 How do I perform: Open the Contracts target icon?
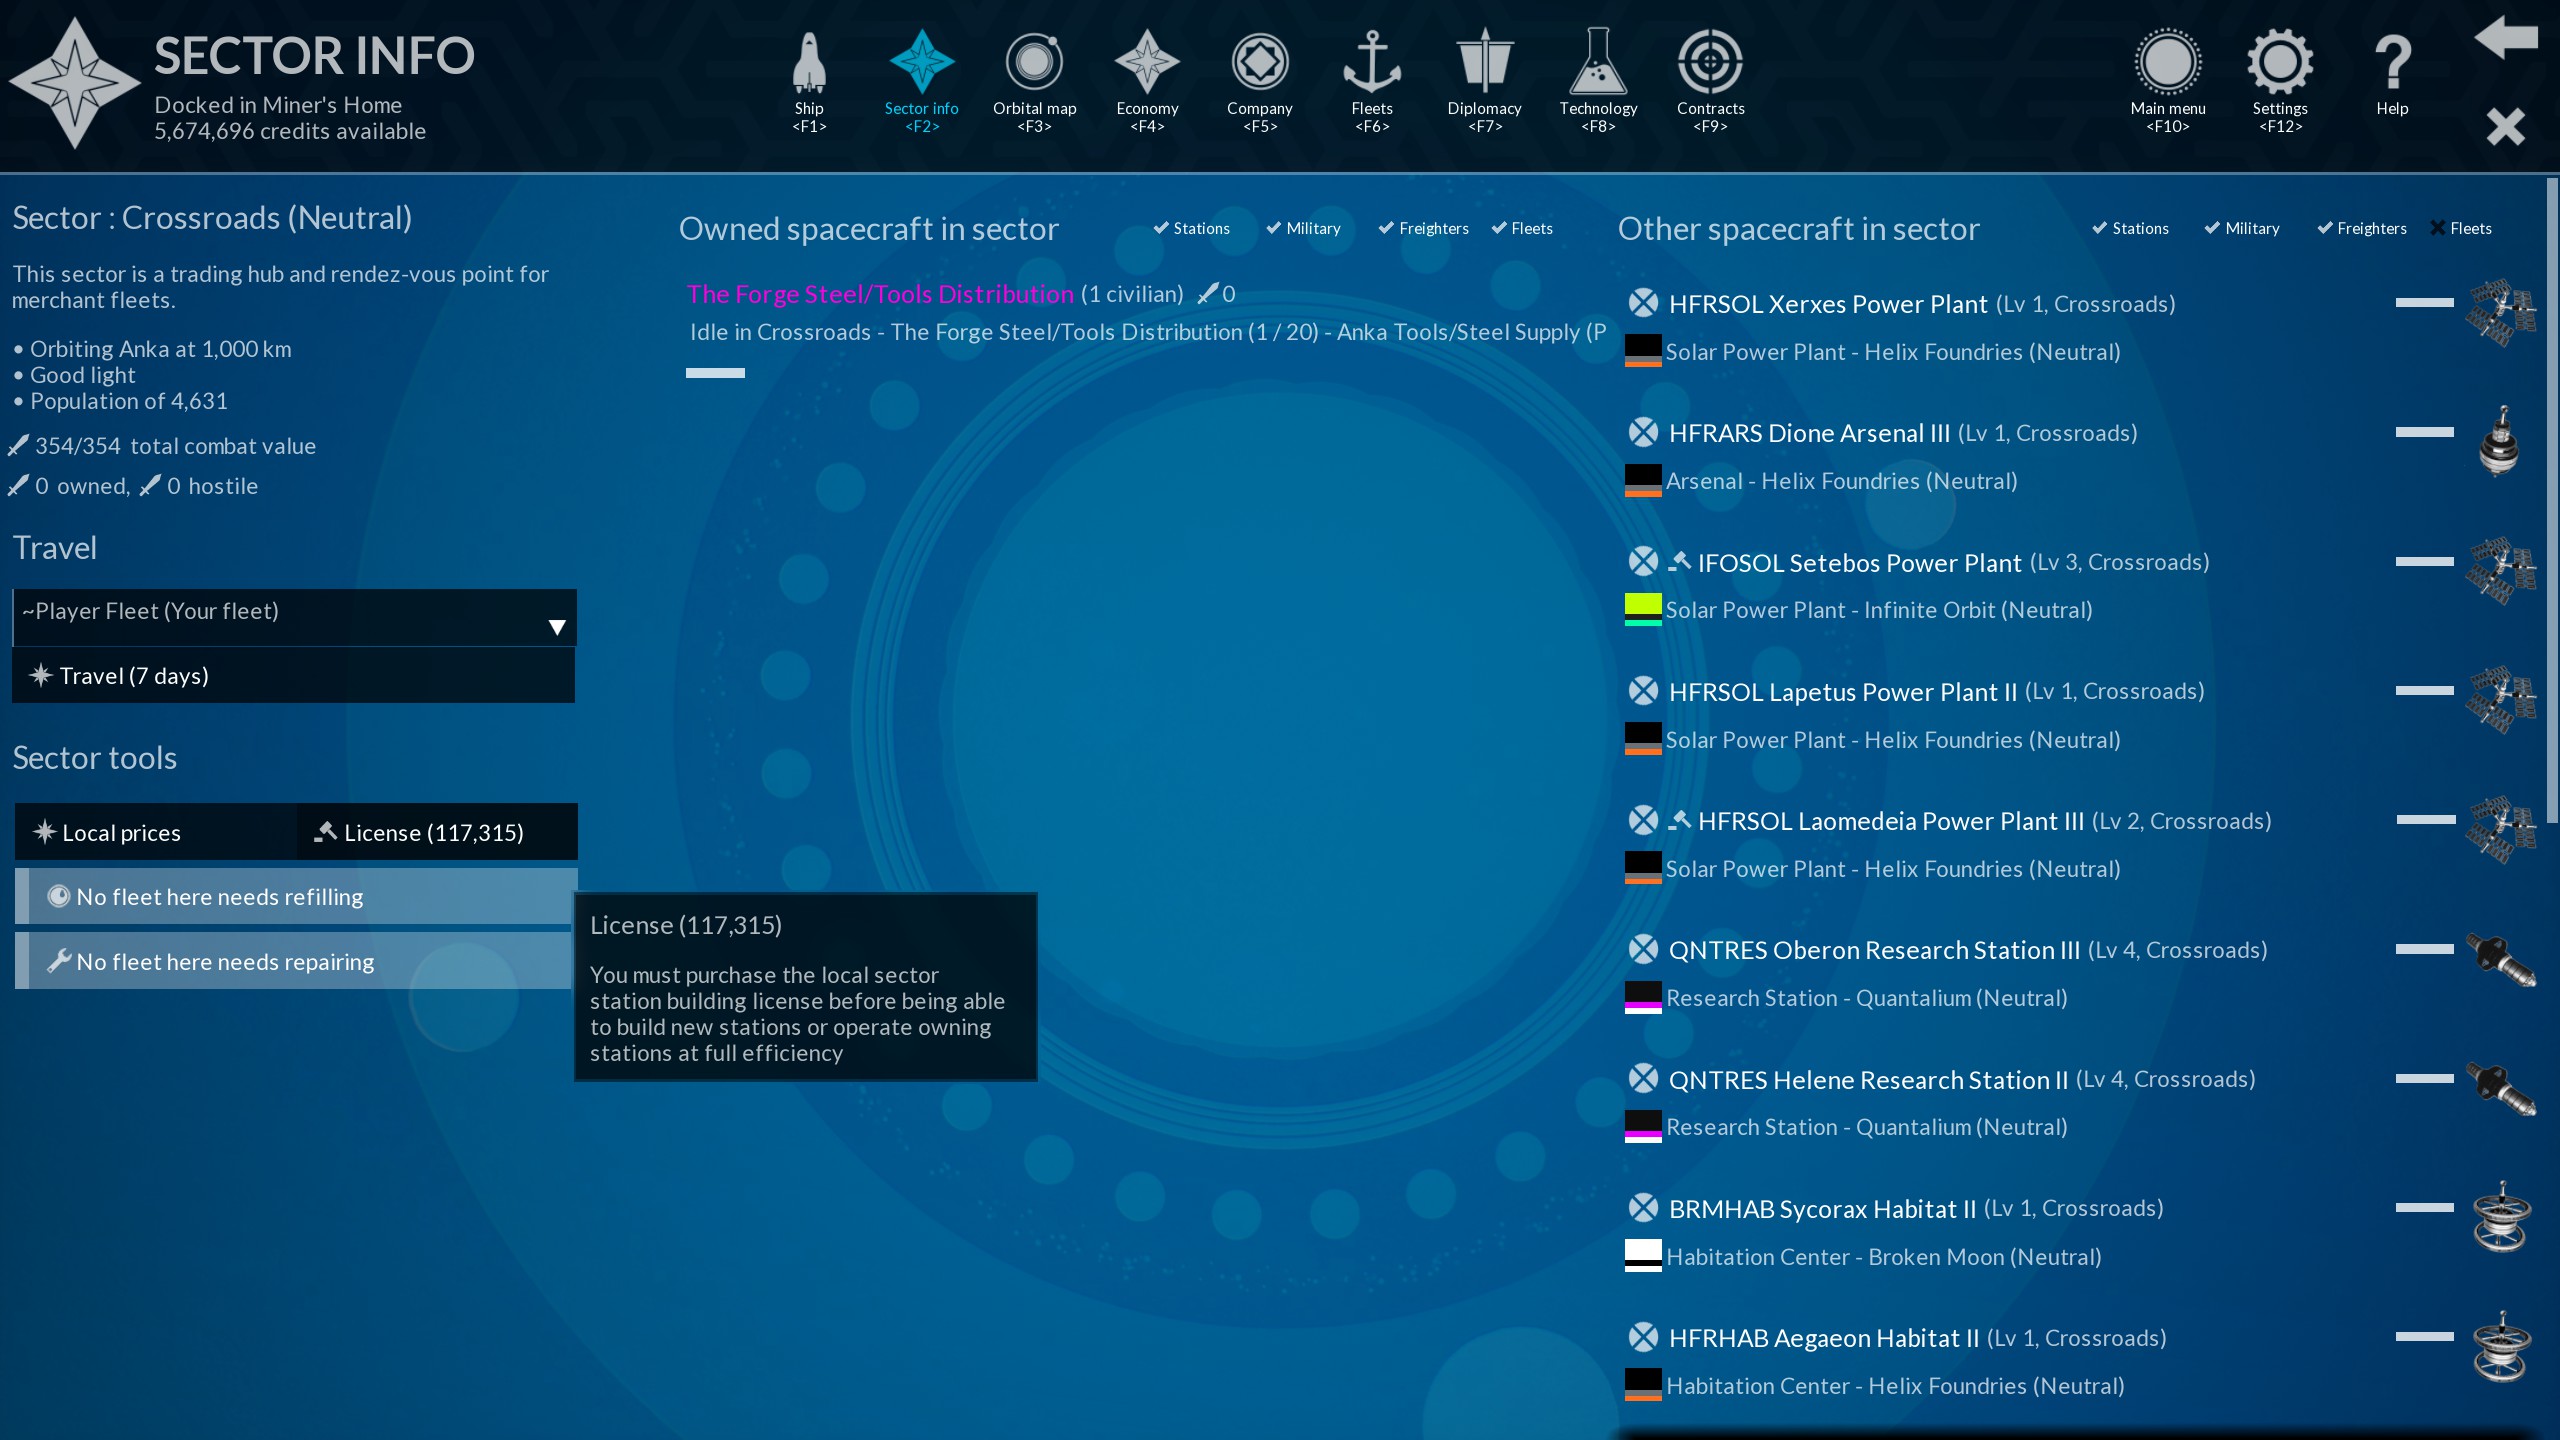(x=1710, y=62)
